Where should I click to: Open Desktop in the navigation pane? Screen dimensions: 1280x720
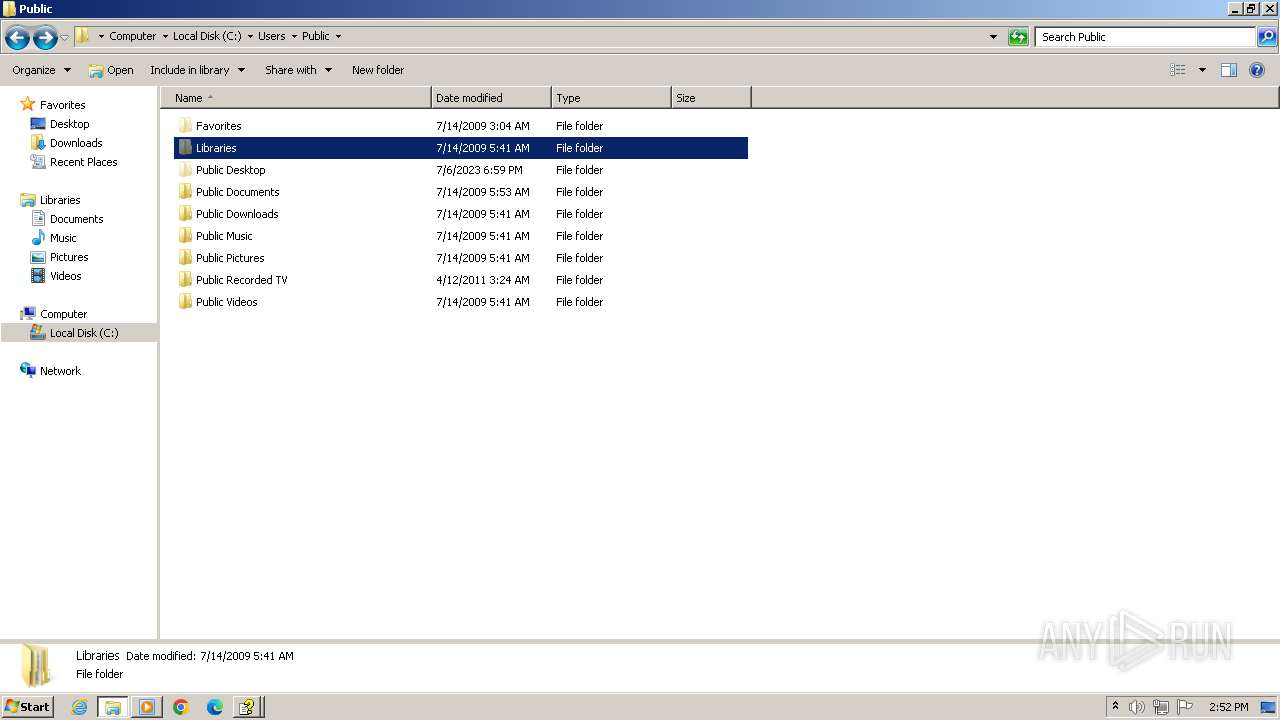pos(69,124)
